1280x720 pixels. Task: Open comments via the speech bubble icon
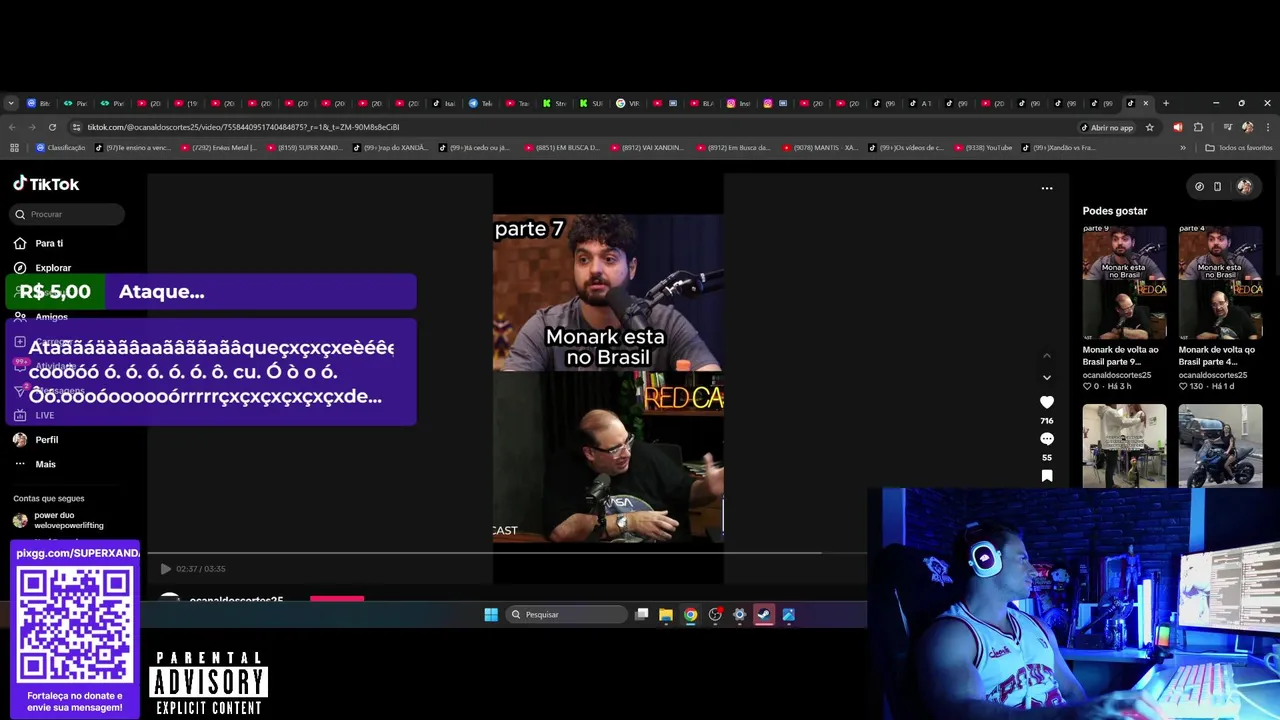click(1047, 439)
